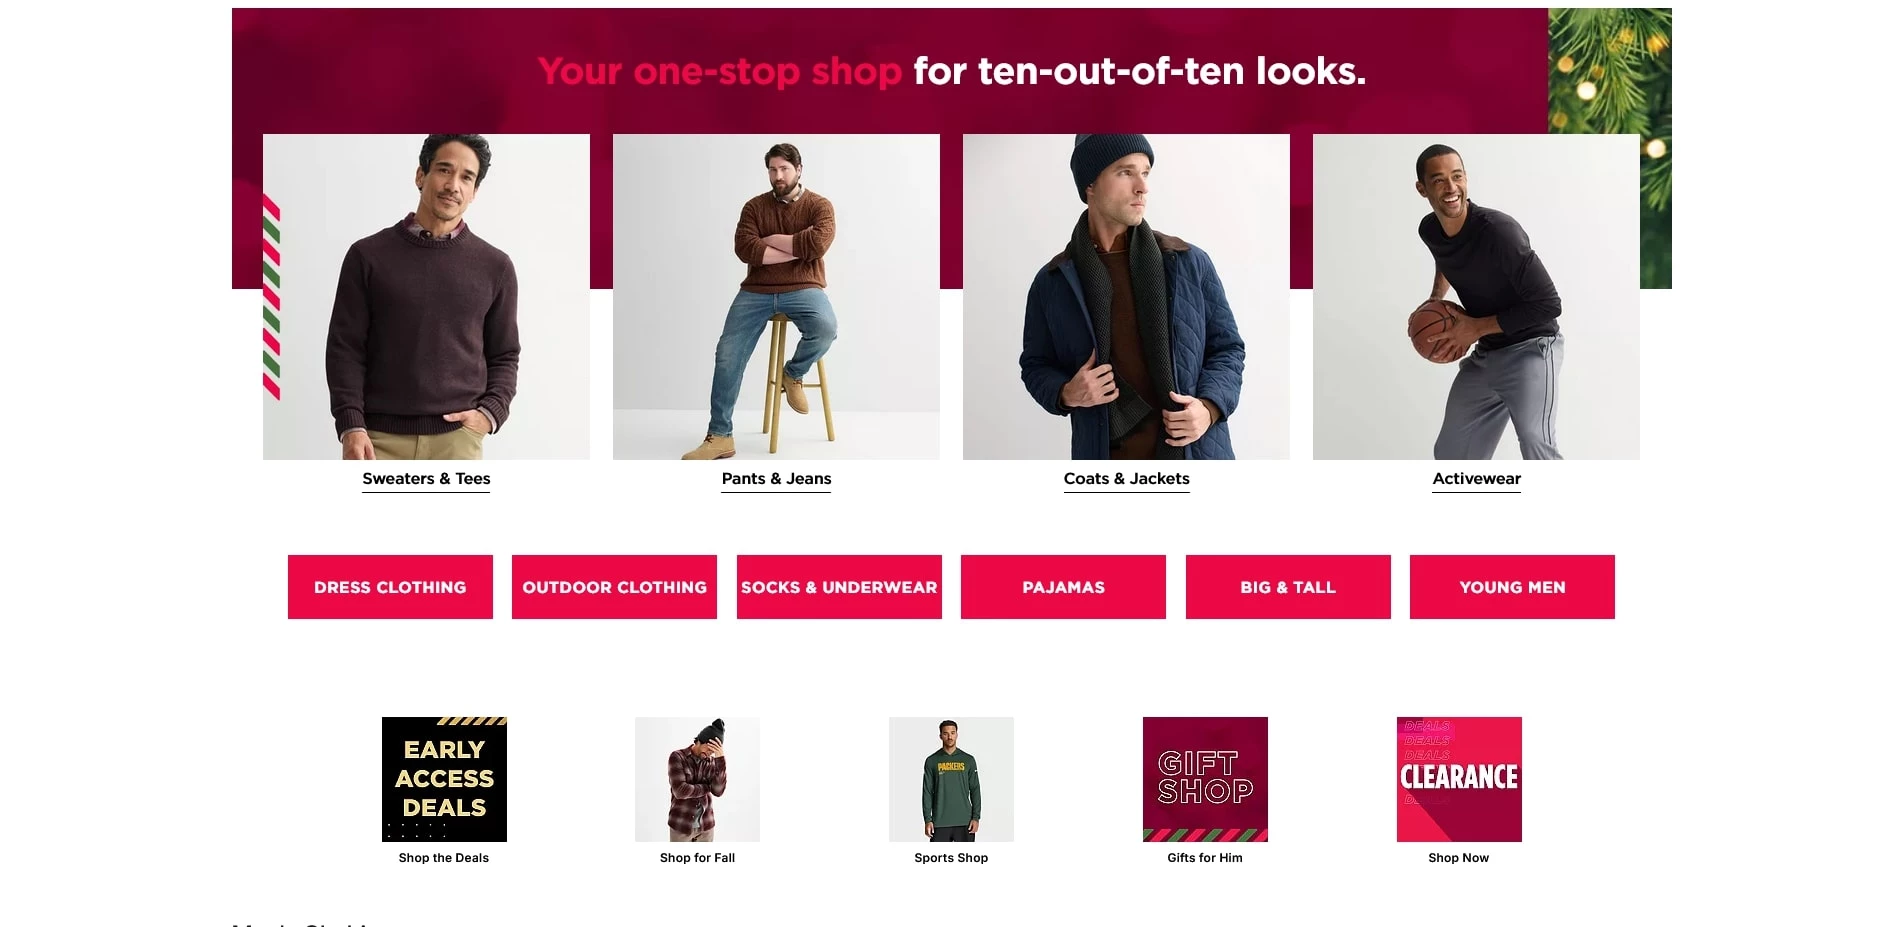Select the Shop Now clearance link

pos(1458,857)
